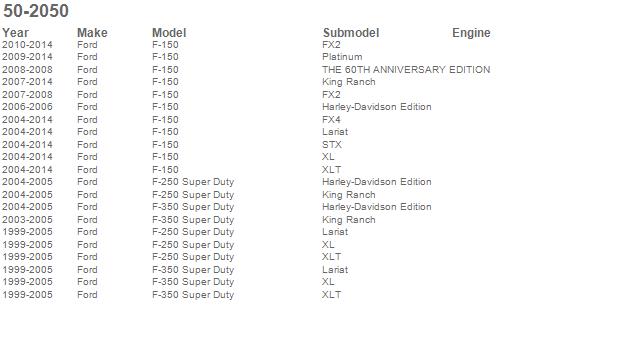The image size is (628, 363).
Task: Click the 50-2050 part number heading
Action: tap(36, 10)
